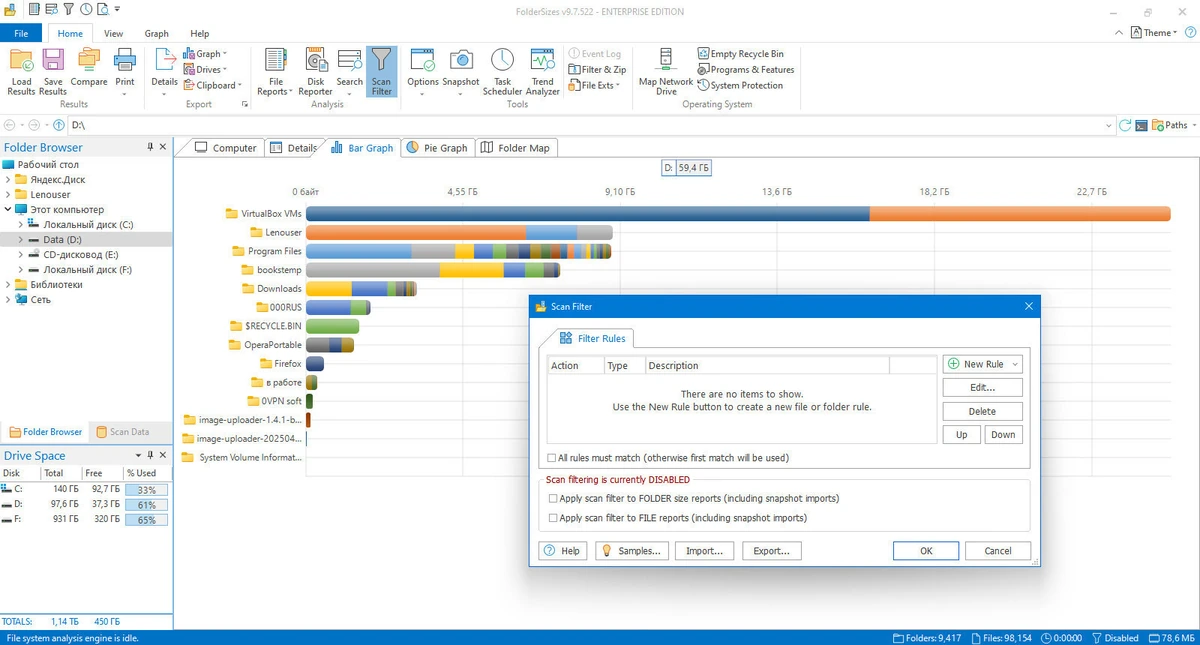Click the Scan Filter ribbon icon
Viewport: 1200px width, 645px height.
(381, 71)
